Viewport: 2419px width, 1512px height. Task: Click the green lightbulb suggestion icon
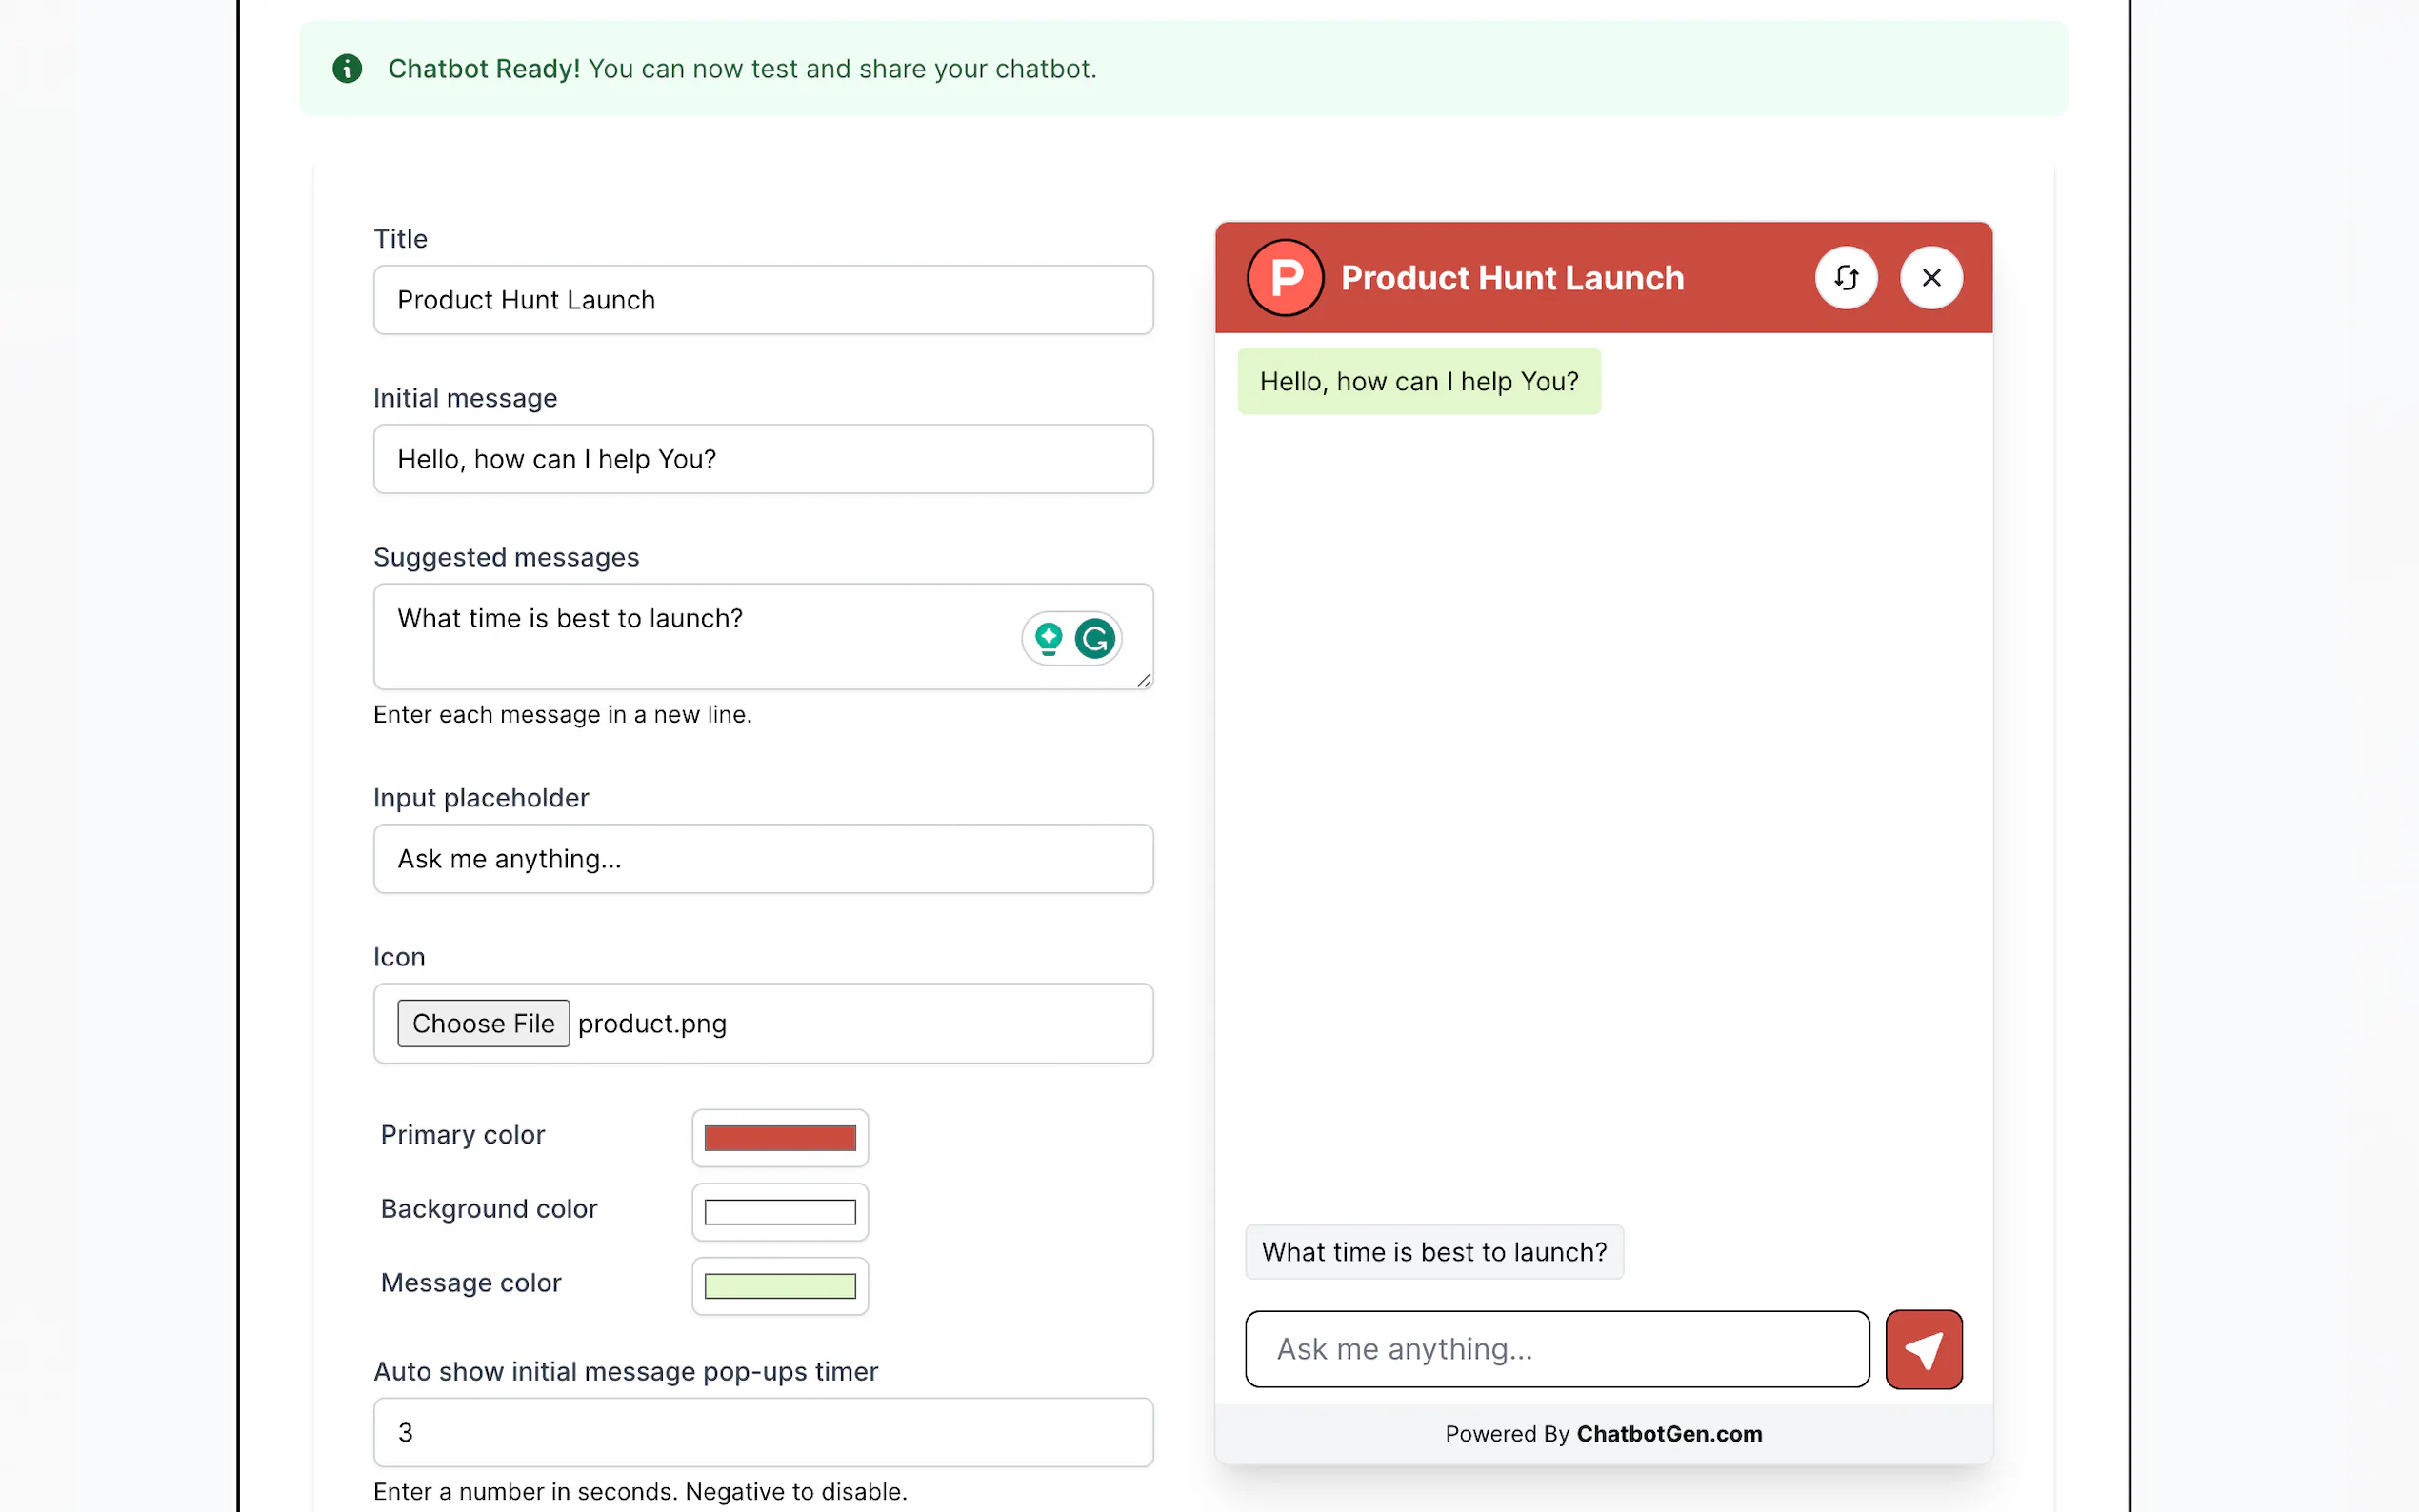(x=1048, y=638)
